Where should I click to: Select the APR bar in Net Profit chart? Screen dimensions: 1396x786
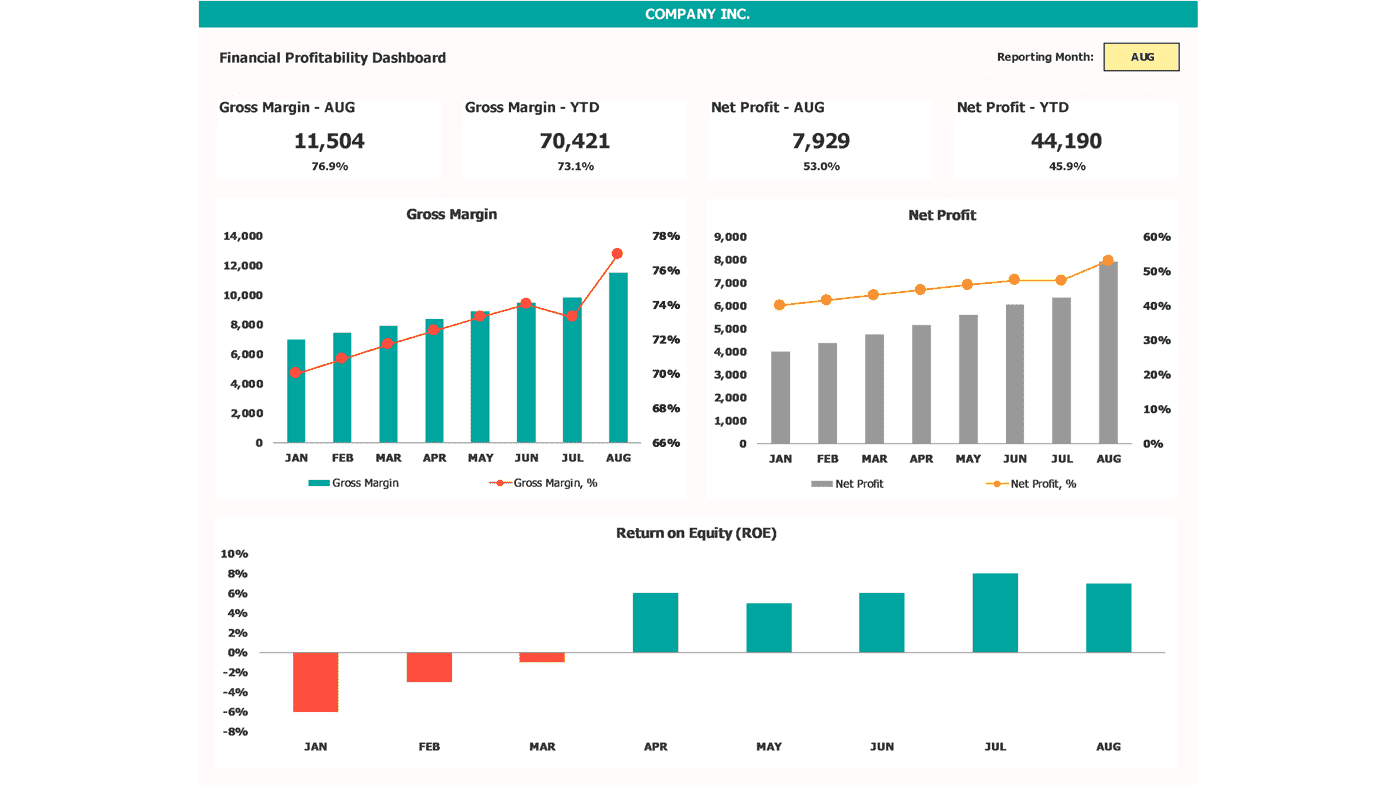coord(921,384)
